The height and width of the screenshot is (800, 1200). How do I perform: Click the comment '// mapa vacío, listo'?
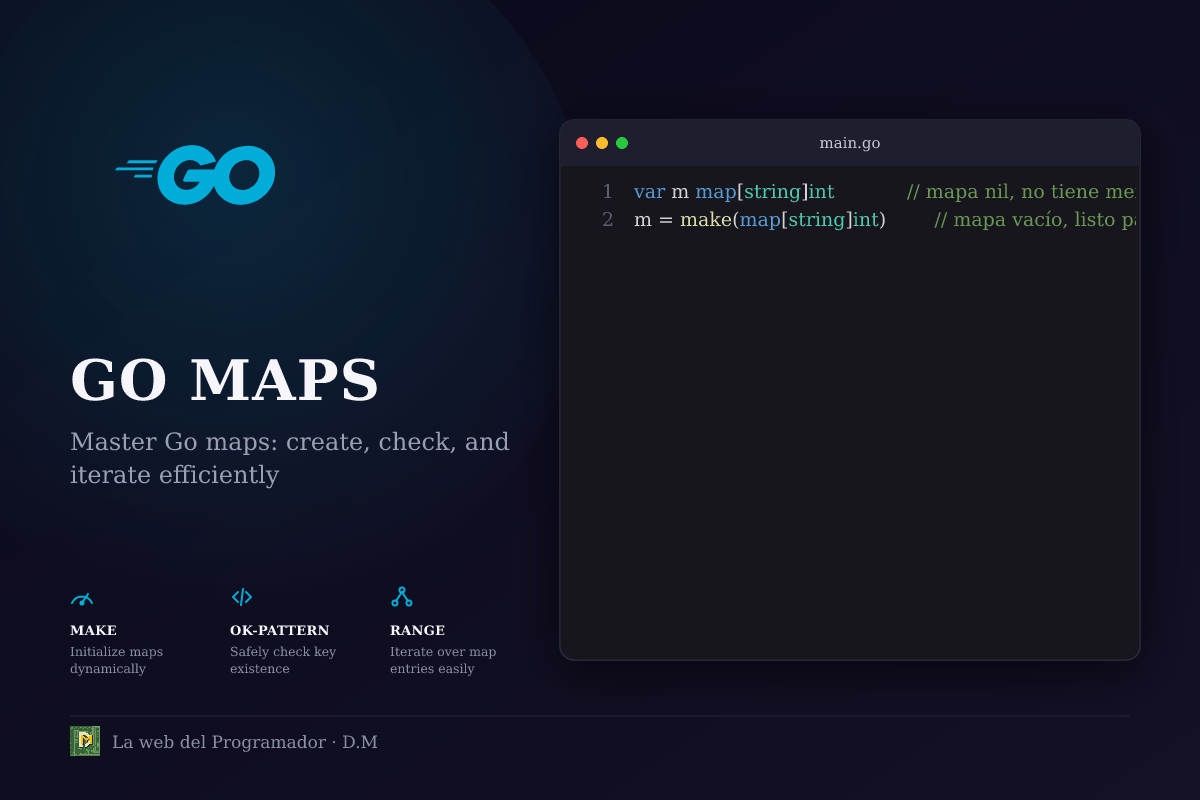1025,220
